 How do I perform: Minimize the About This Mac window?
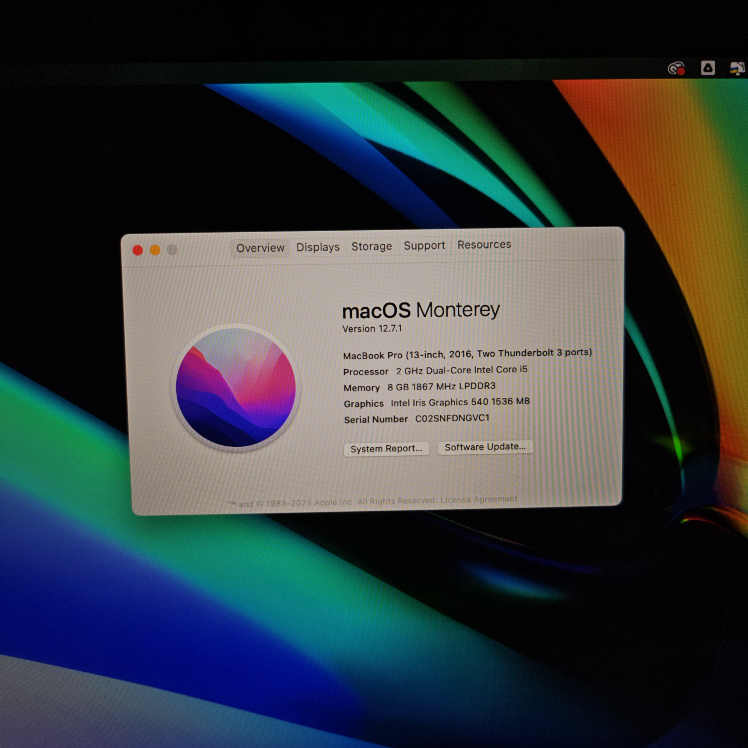[x=155, y=250]
